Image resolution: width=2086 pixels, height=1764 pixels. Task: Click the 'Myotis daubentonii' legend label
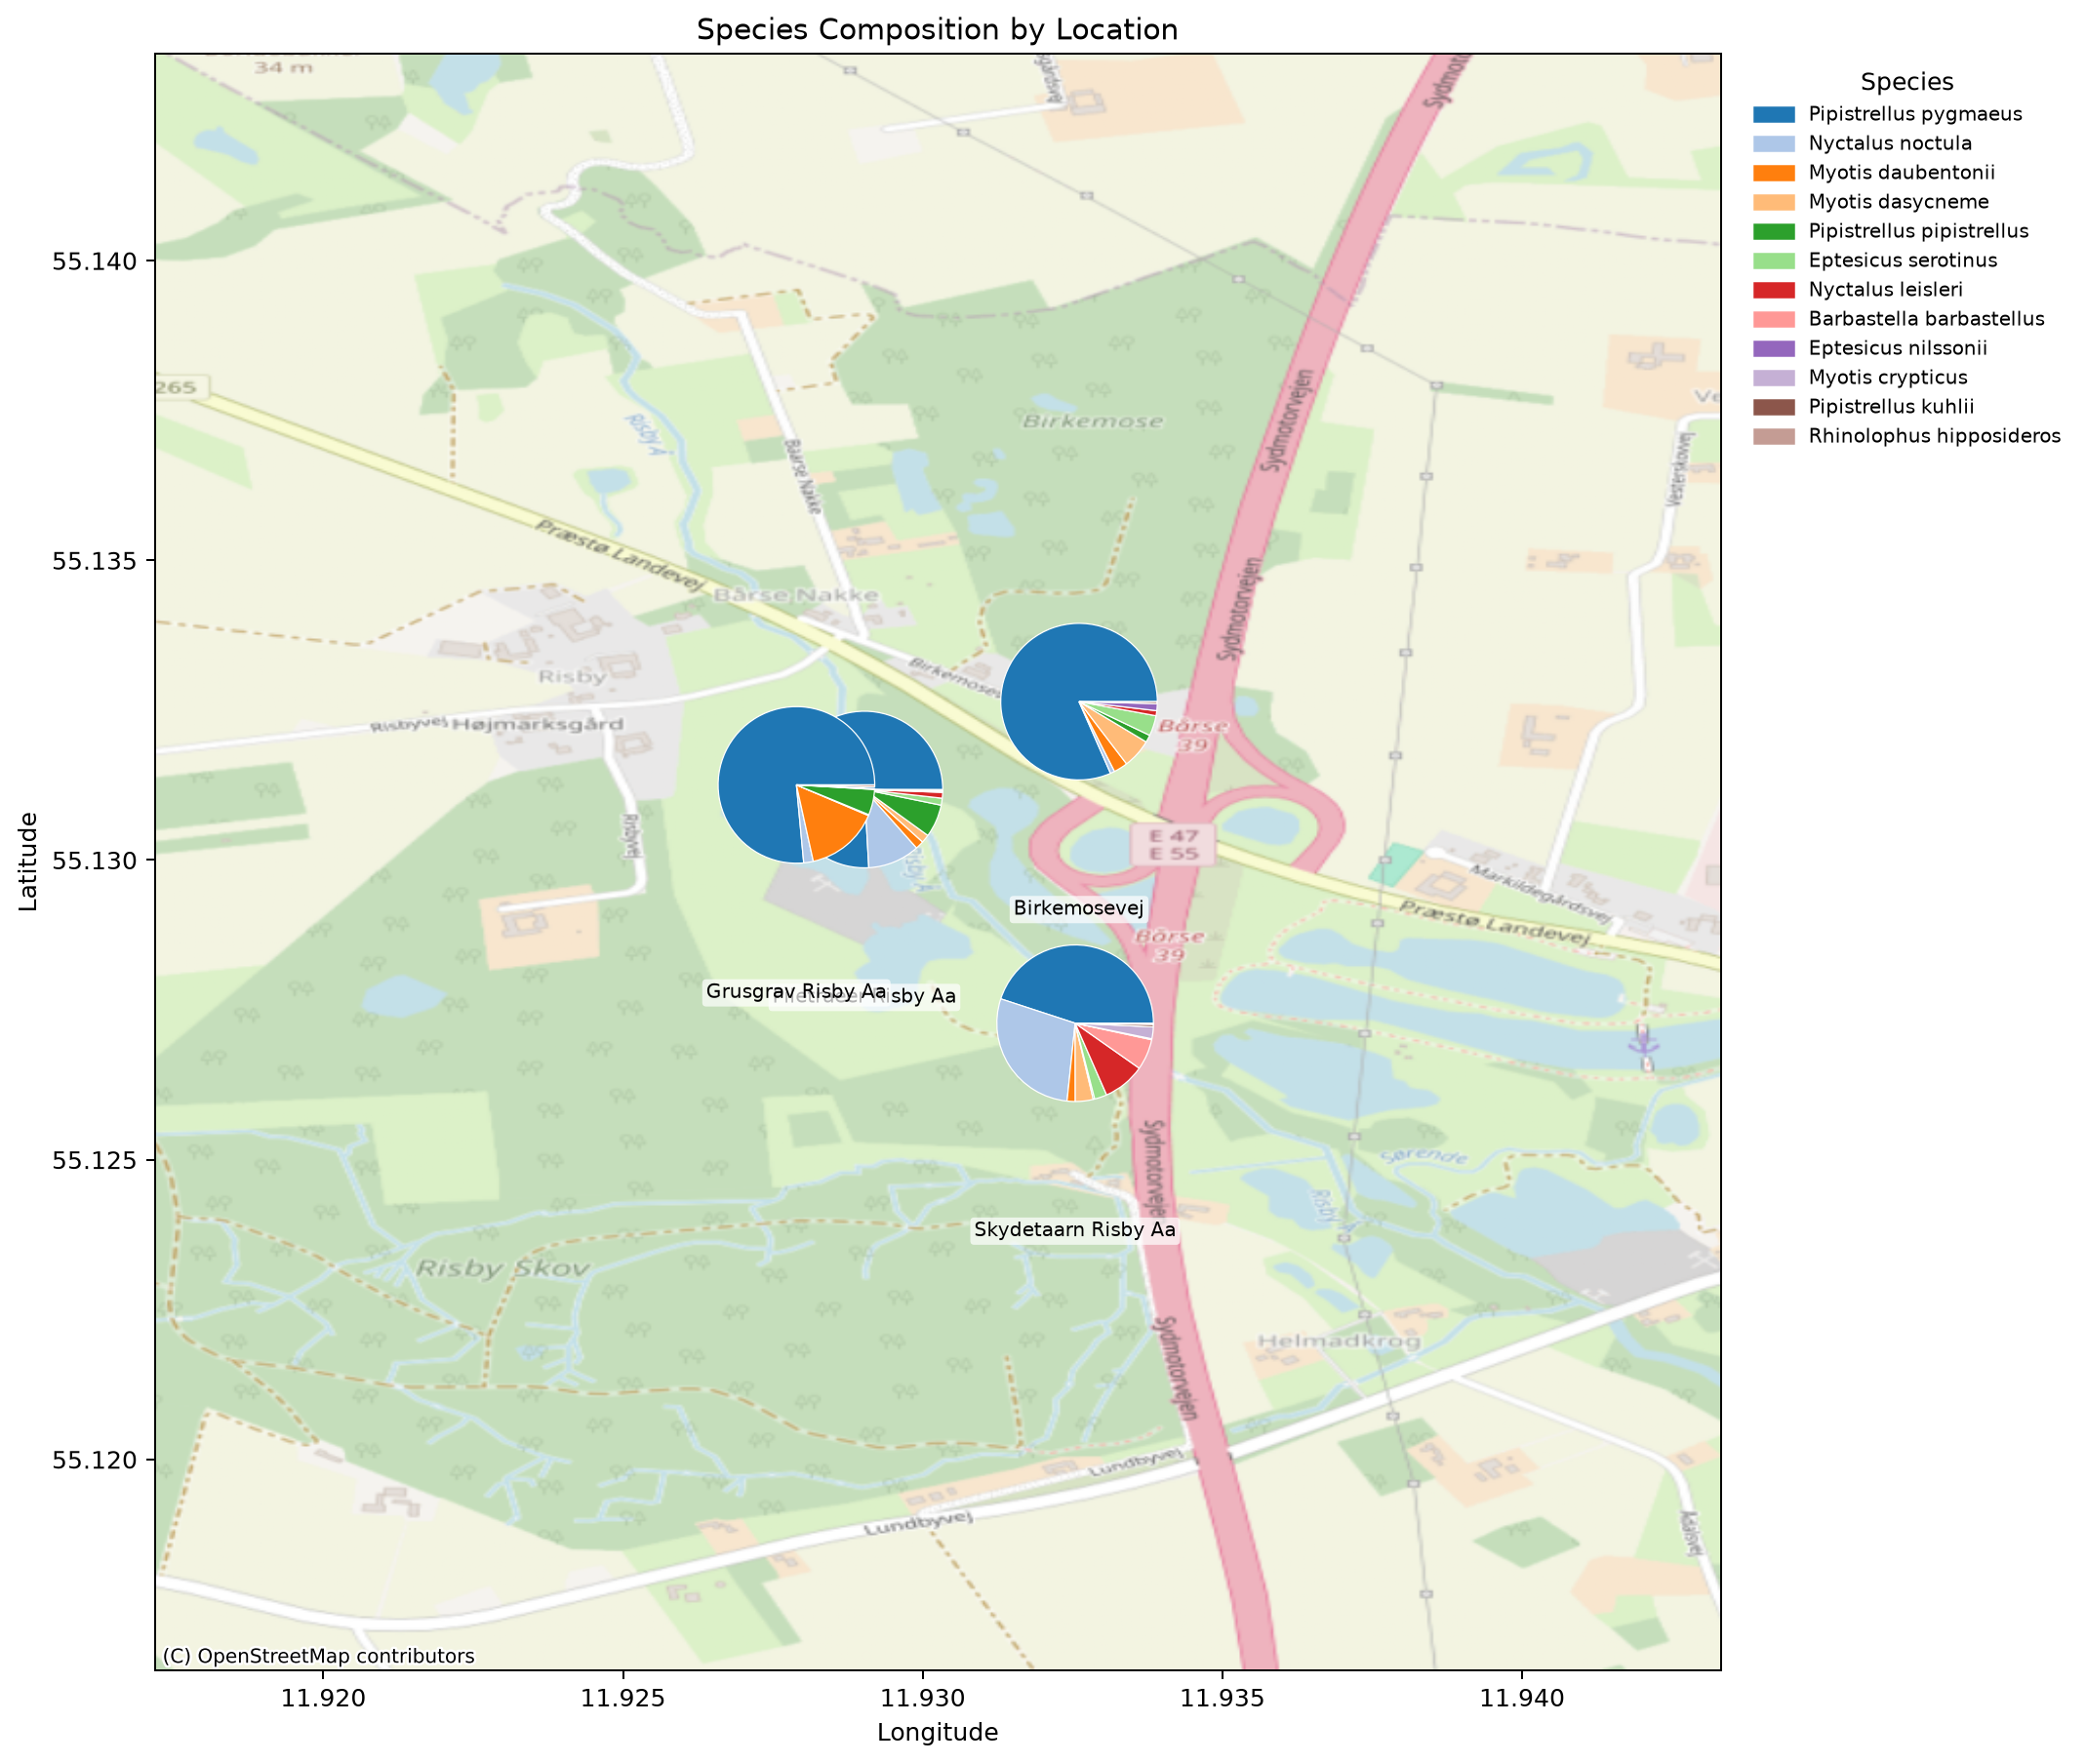[x=1901, y=173]
